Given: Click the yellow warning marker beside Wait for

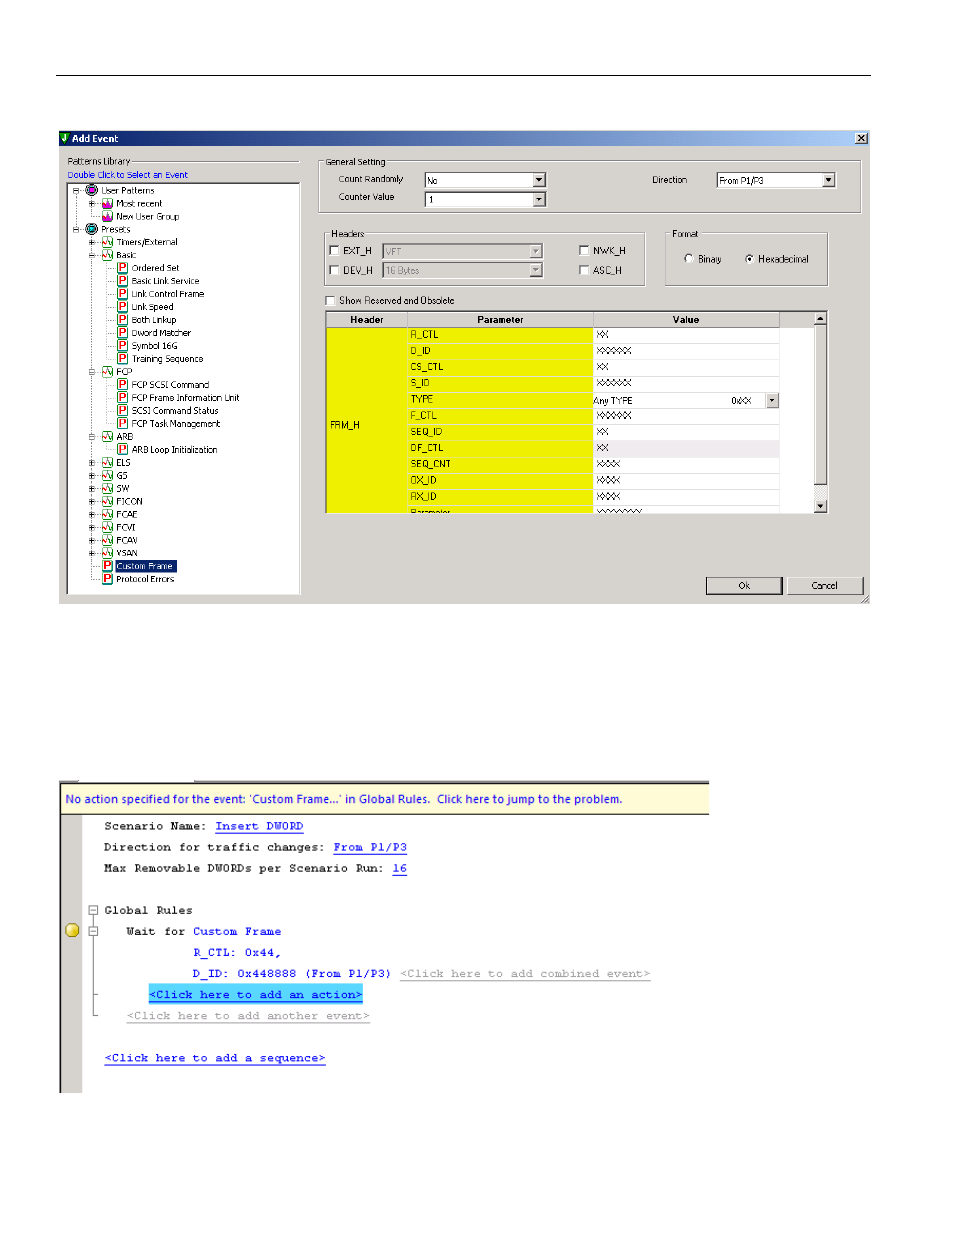Looking at the screenshot, I should (72, 931).
